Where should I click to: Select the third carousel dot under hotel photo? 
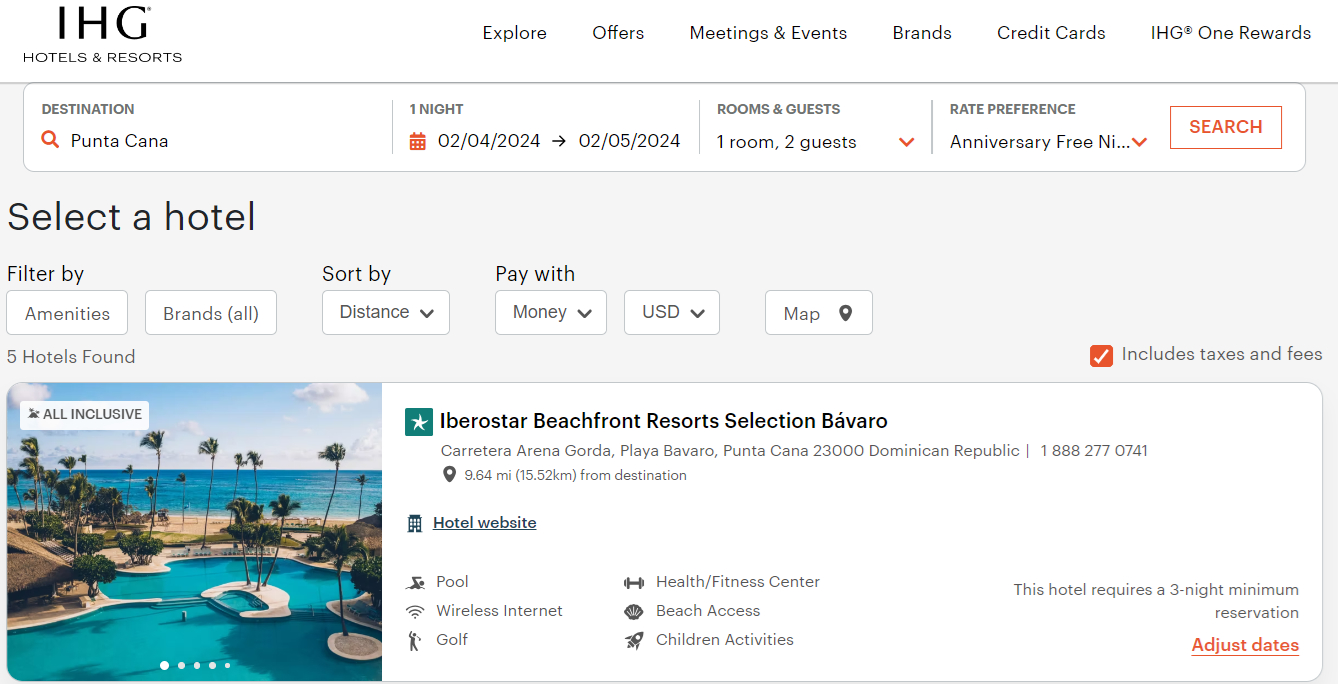coord(197,664)
